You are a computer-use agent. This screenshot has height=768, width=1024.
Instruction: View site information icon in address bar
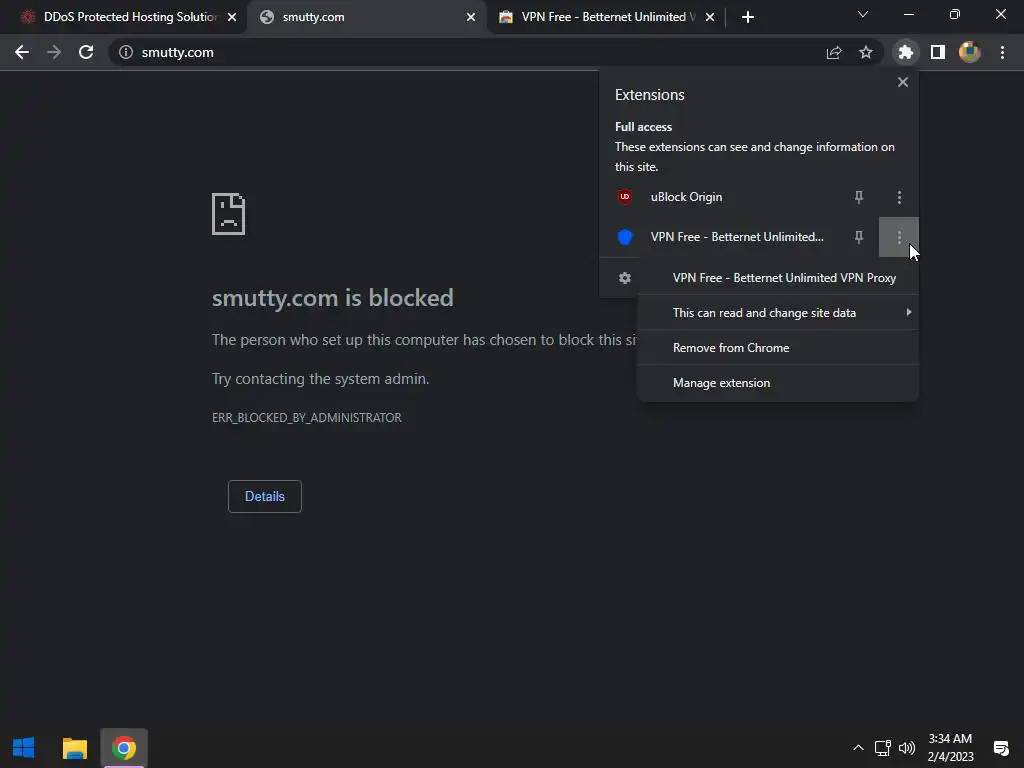point(126,52)
